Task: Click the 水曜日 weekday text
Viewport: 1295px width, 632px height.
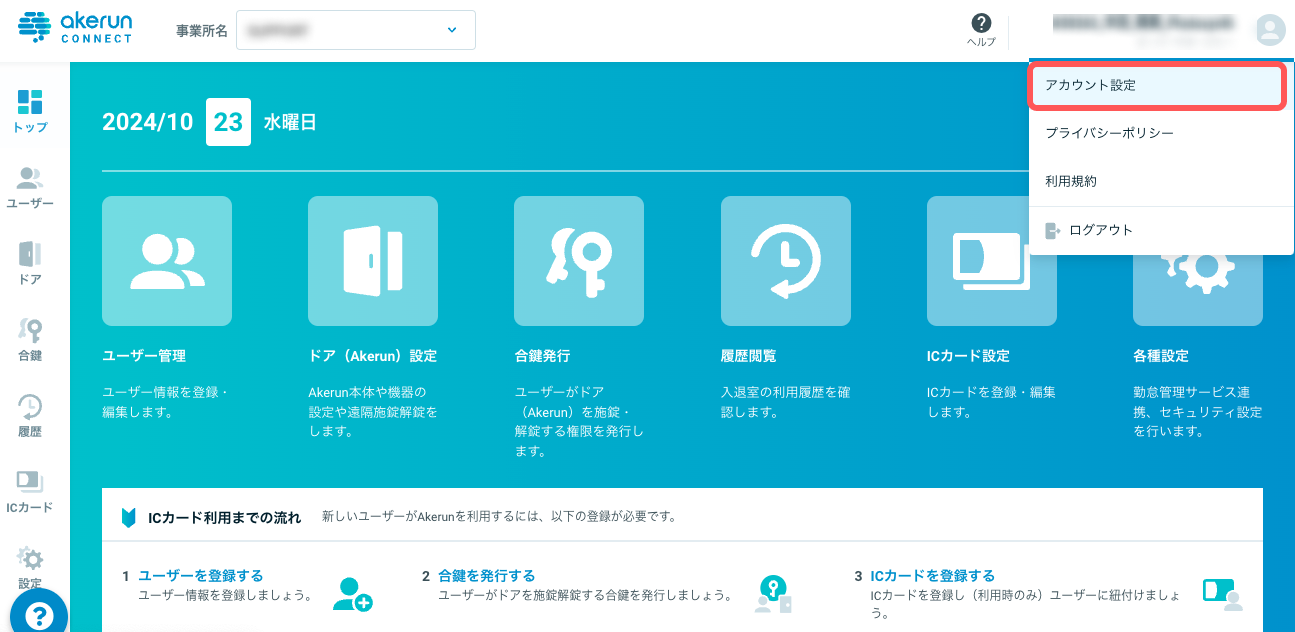Action: coord(290,122)
